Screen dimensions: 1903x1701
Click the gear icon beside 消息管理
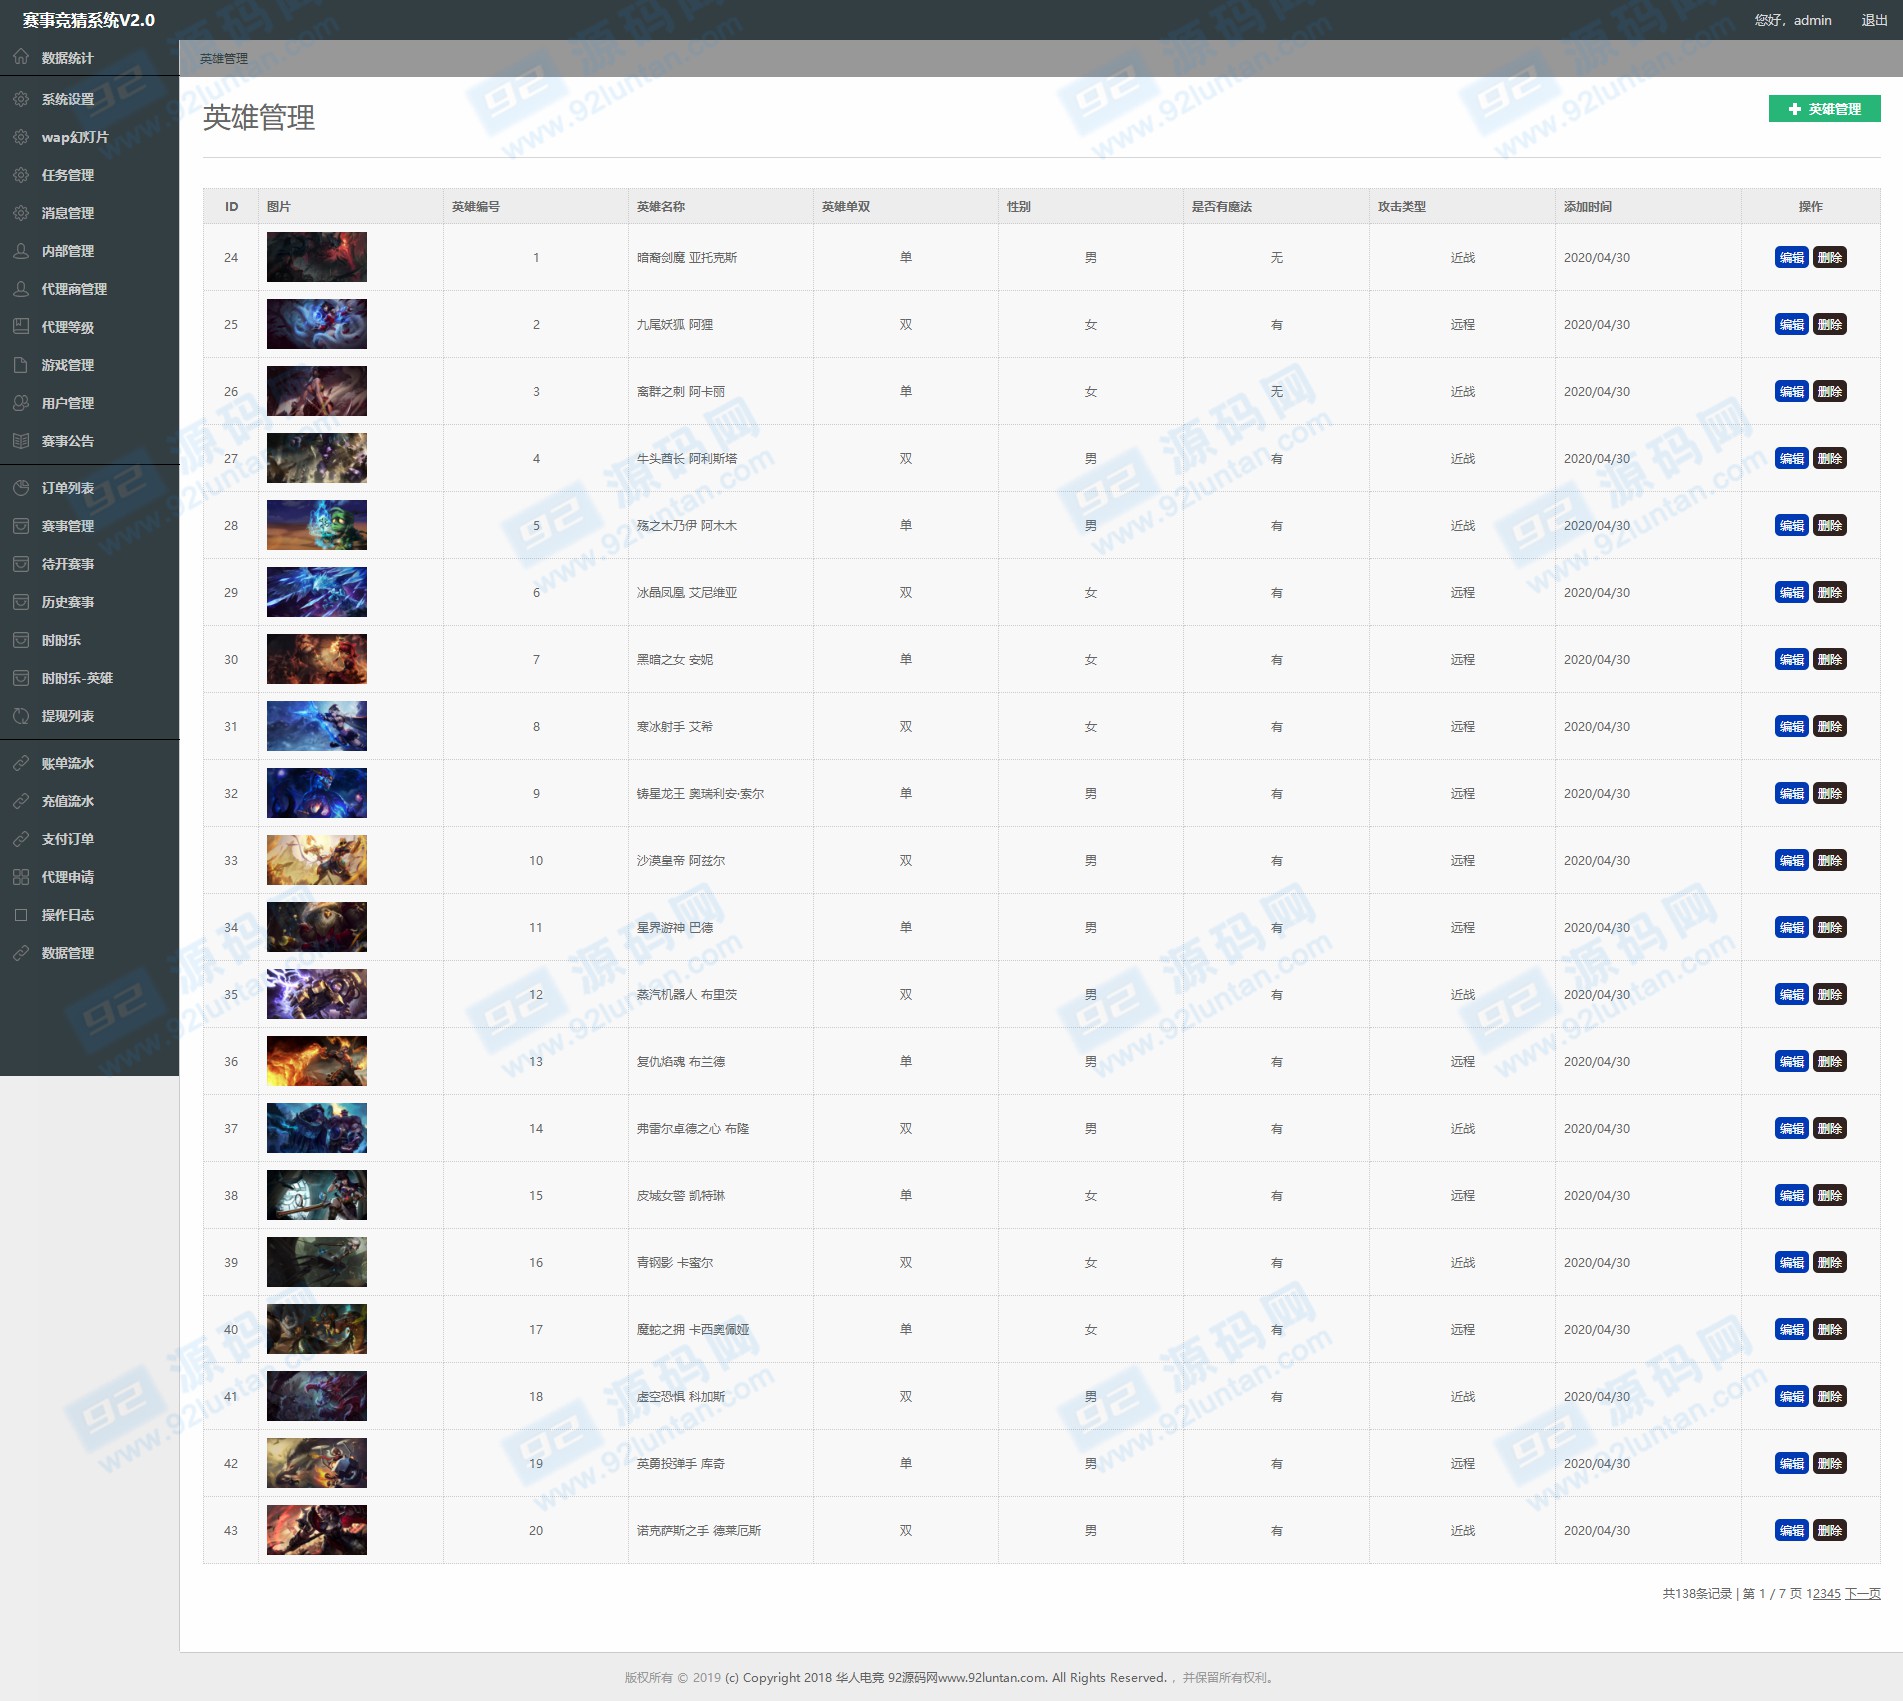click(x=21, y=213)
